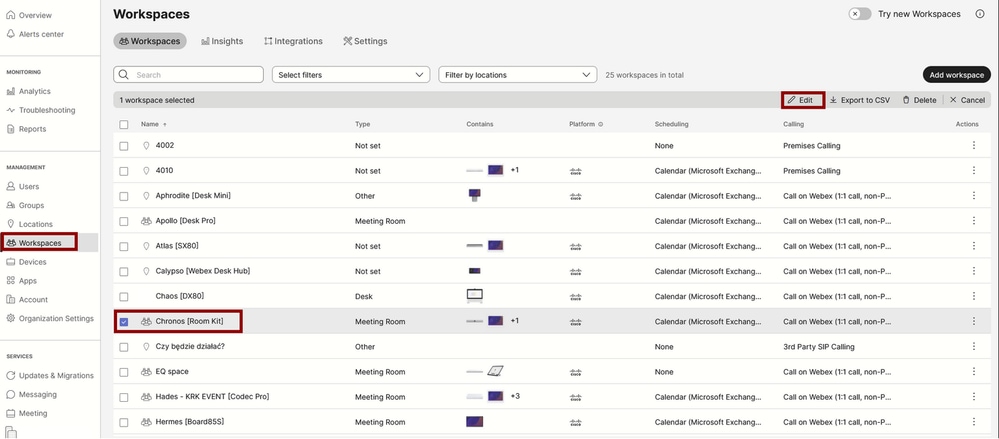Click the Contains column header

point(480,124)
